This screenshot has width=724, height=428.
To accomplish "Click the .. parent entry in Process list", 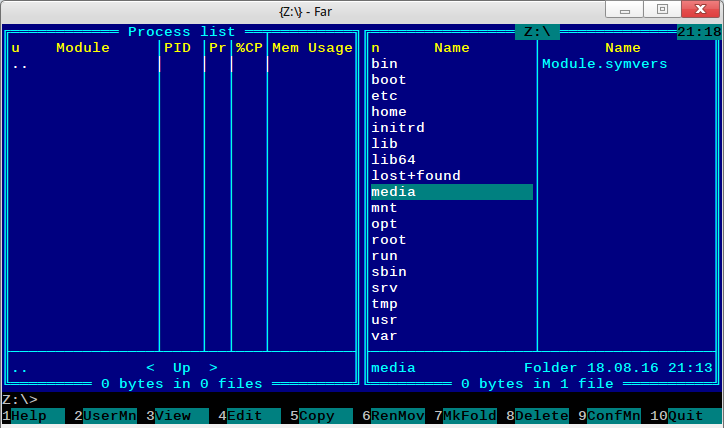I will click(x=19, y=64).
